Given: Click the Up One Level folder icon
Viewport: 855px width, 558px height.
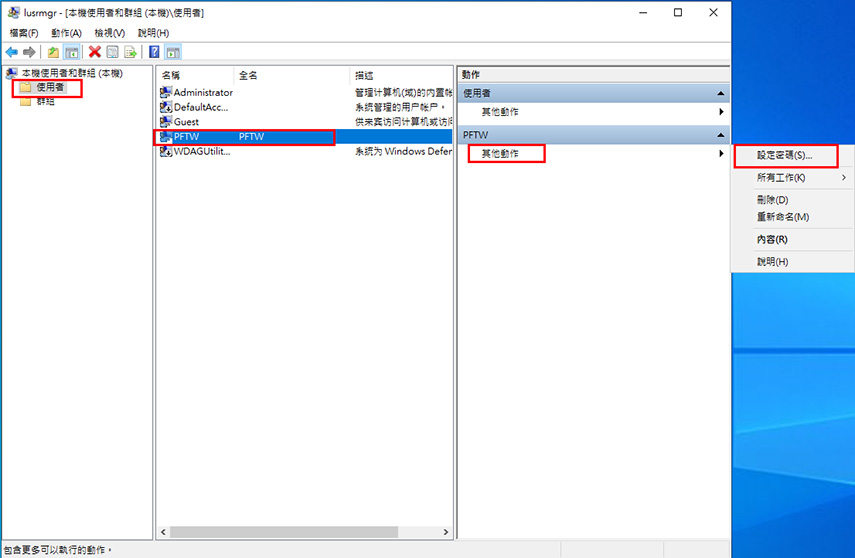Looking at the screenshot, I should [x=53, y=52].
